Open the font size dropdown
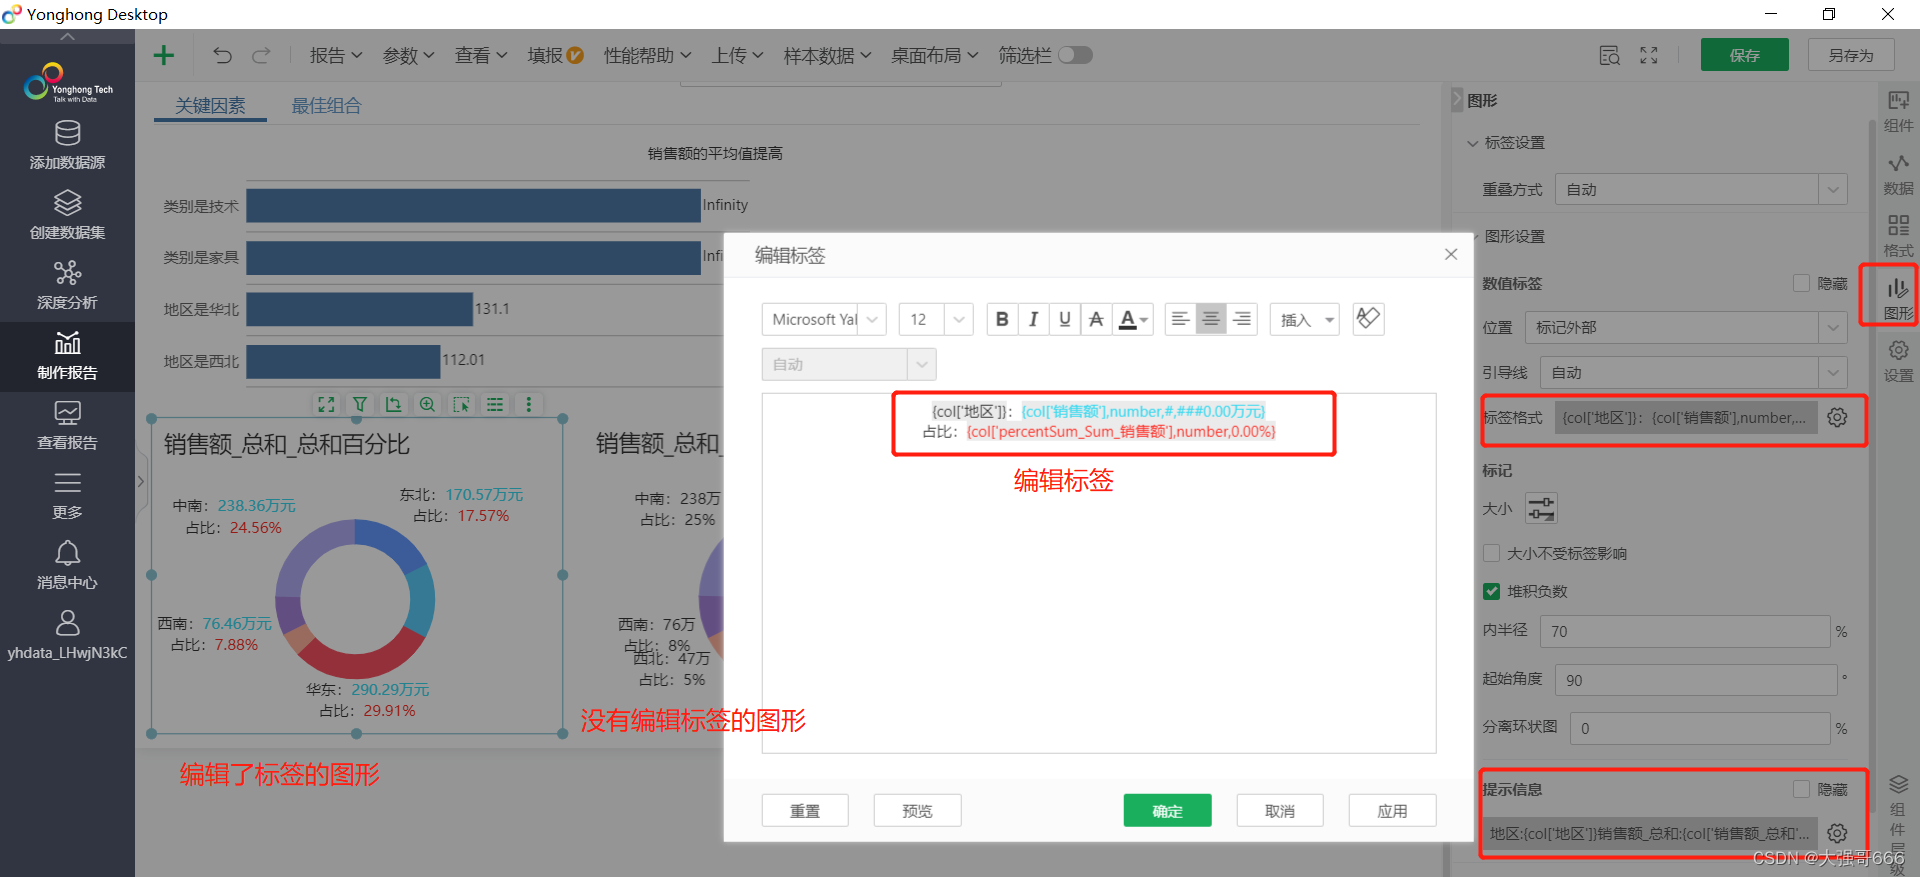 pyautogui.click(x=936, y=319)
